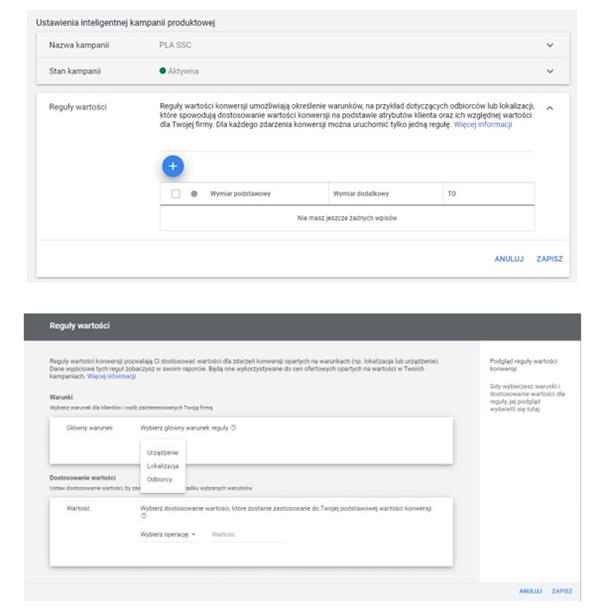
Task: Click the gray status dot in table header
Action: click(x=193, y=193)
